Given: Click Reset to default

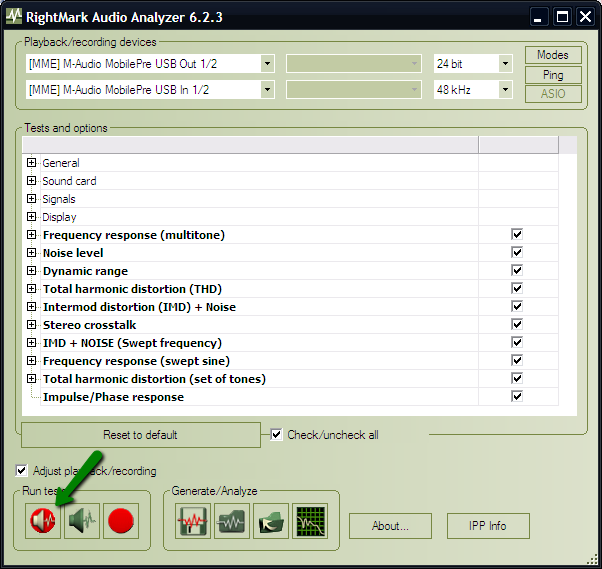Looking at the screenshot, I should click(141, 435).
